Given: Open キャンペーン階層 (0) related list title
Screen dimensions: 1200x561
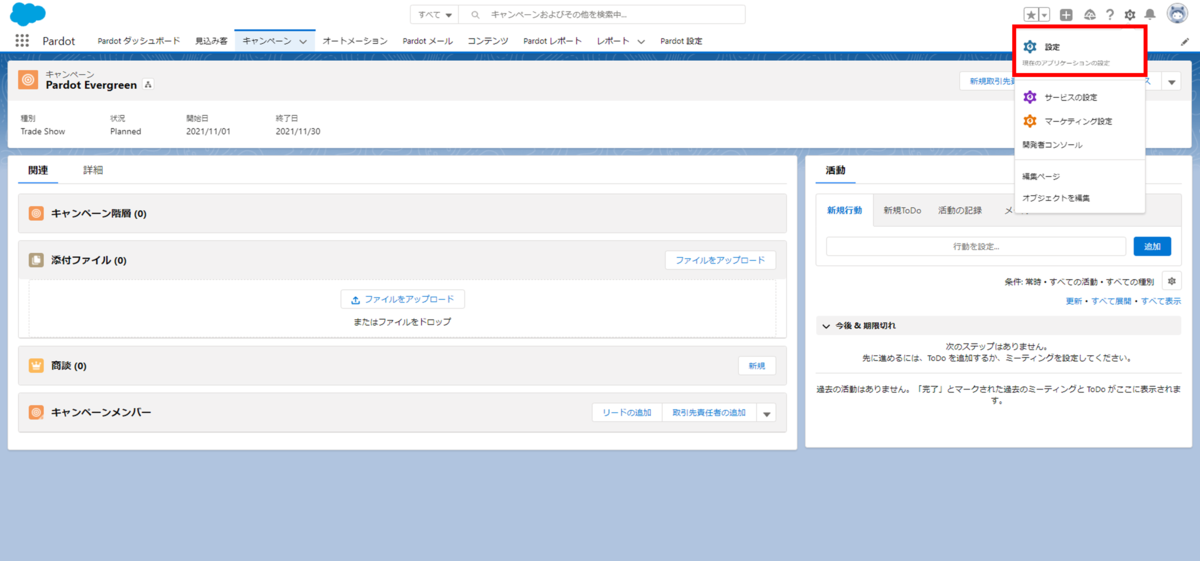Looking at the screenshot, I should coord(99,214).
